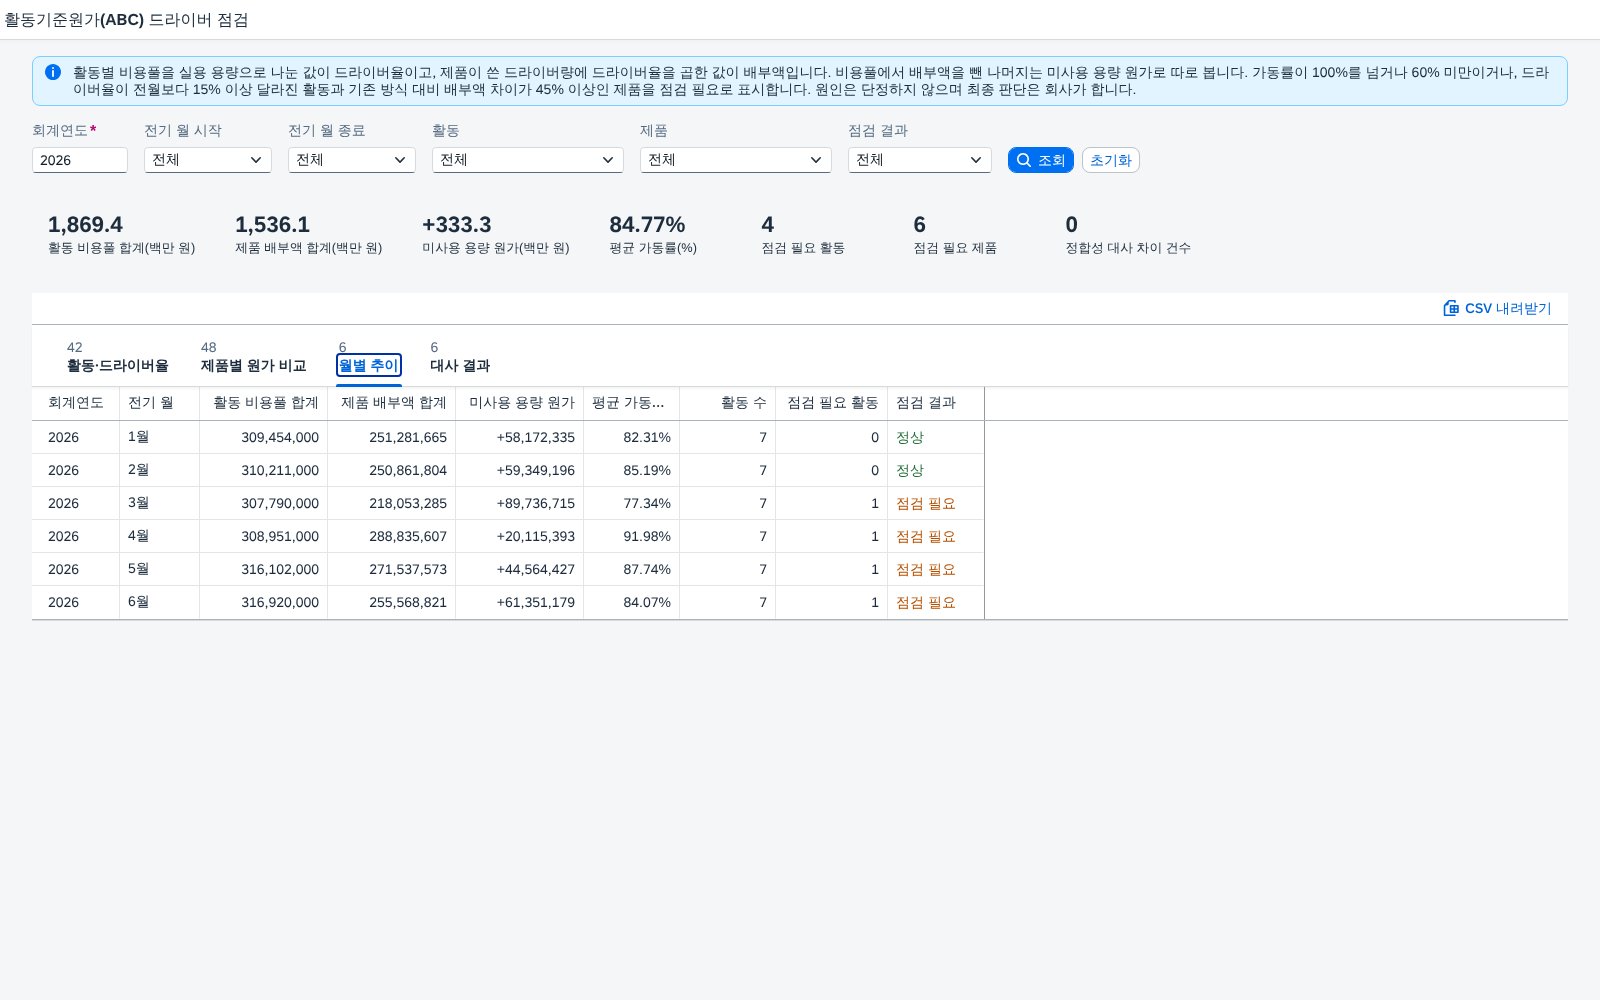
Task: Open the 전기 월 종료 dropdown
Action: (x=352, y=160)
